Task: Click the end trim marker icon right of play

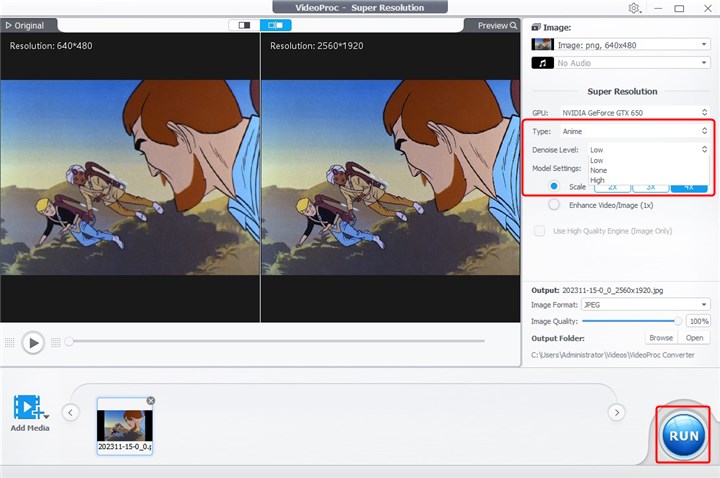Action: coord(56,343)
